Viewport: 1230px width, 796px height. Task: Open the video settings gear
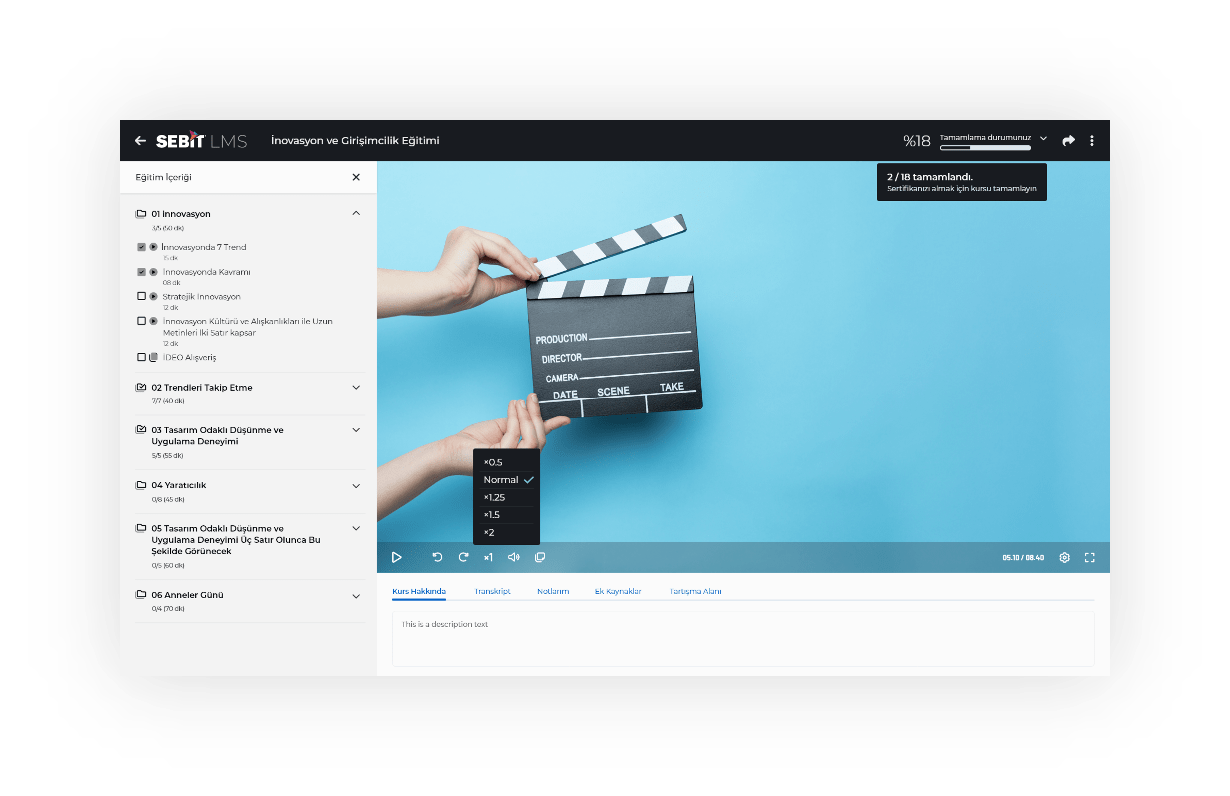click(x=1064, y=557)
